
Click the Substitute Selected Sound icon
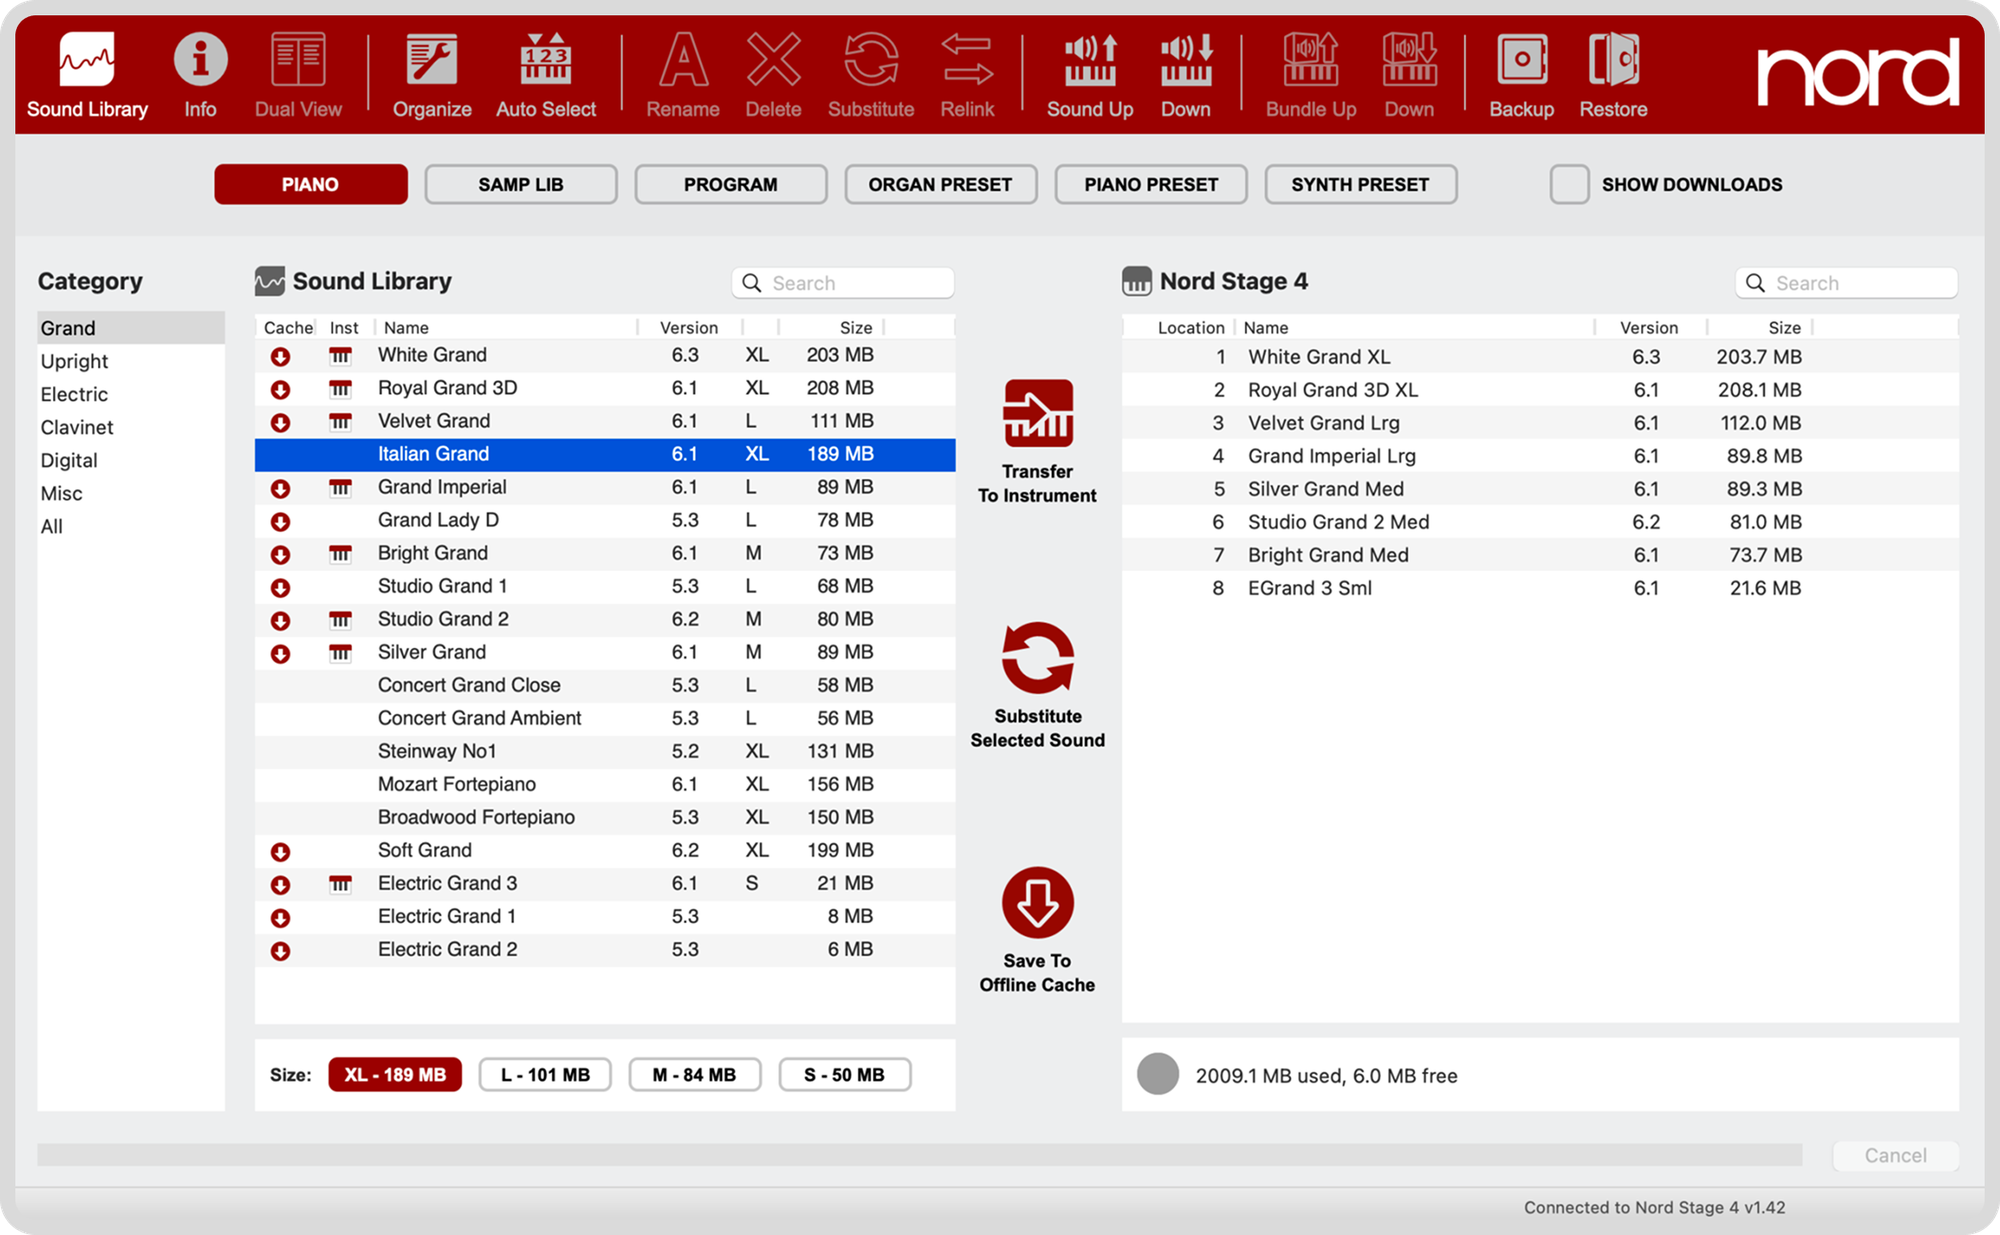1038,658
